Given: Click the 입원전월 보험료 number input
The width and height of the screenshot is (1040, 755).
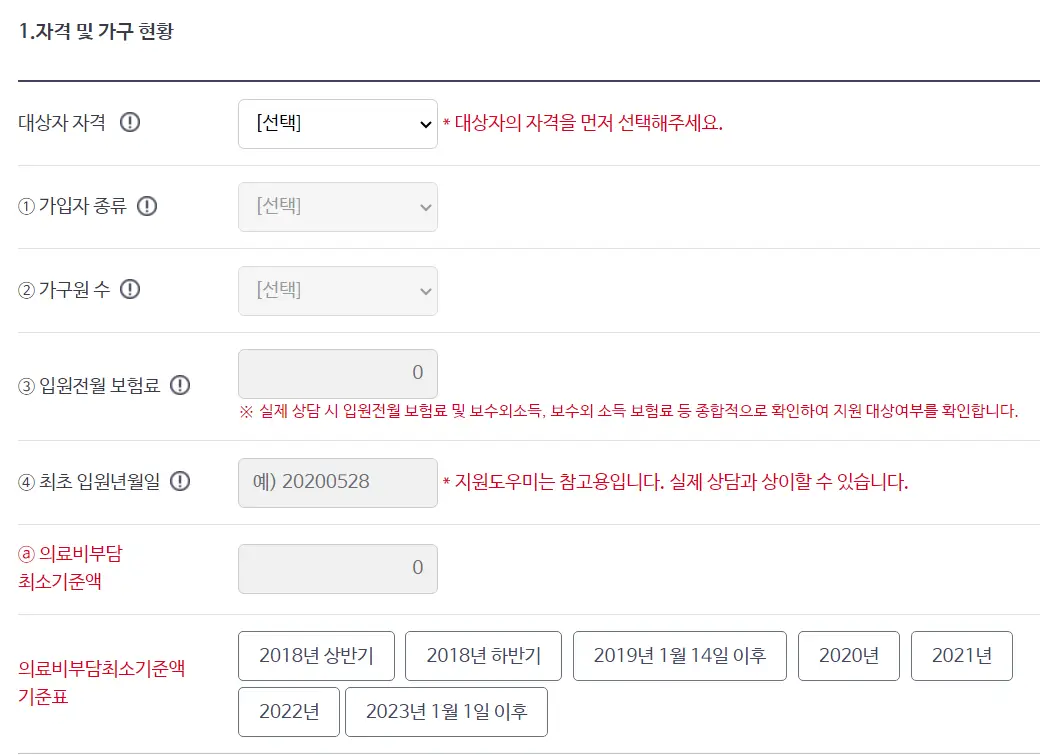Looking at the screenshot, I should (338, 371).
